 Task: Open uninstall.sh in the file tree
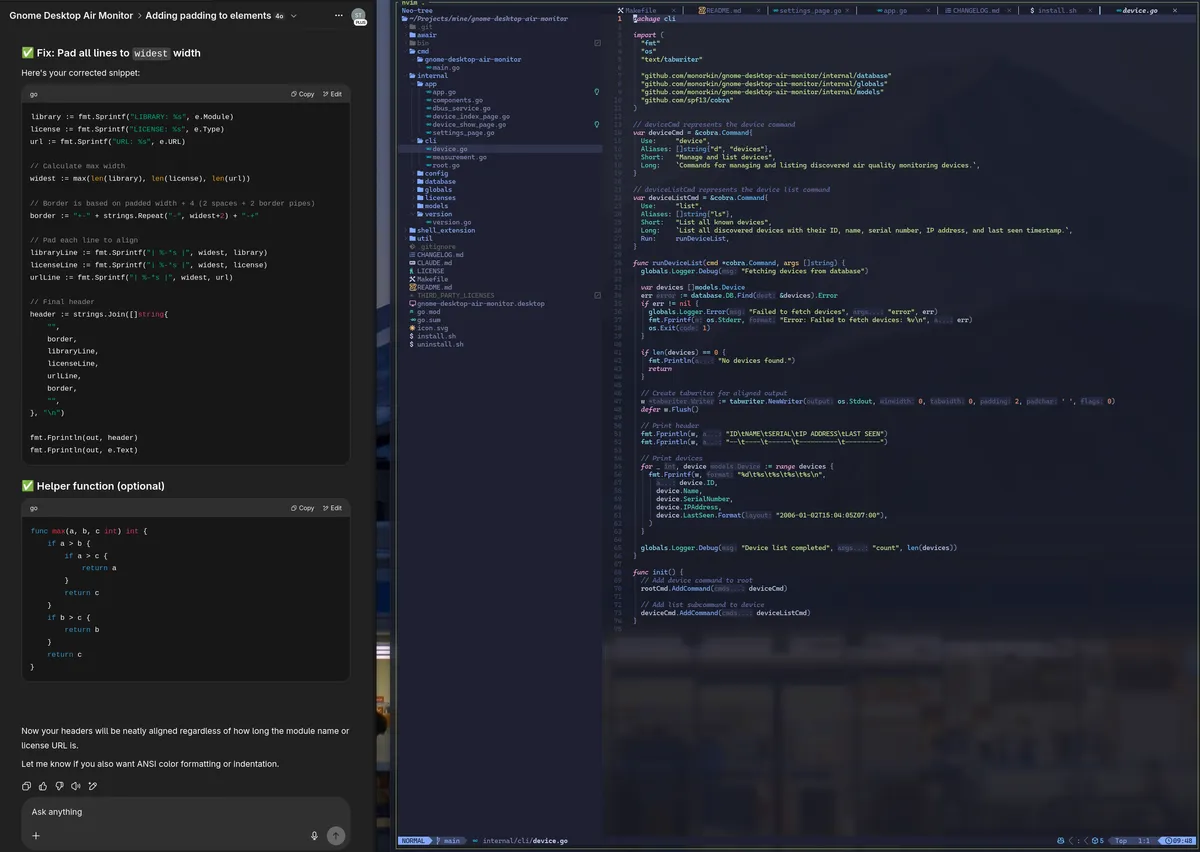[436, 344]
